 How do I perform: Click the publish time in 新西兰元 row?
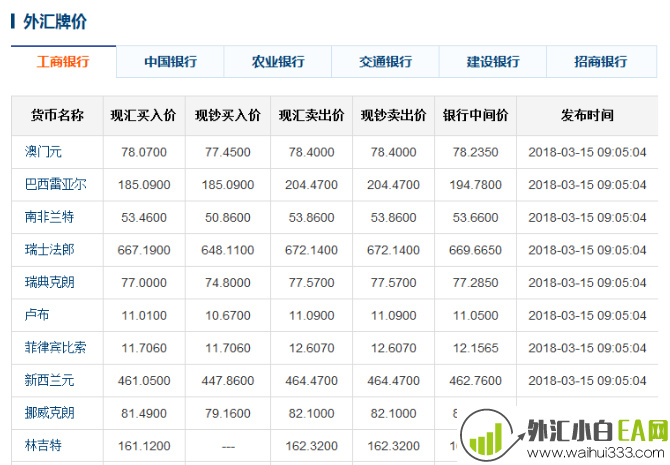(588, 380)
